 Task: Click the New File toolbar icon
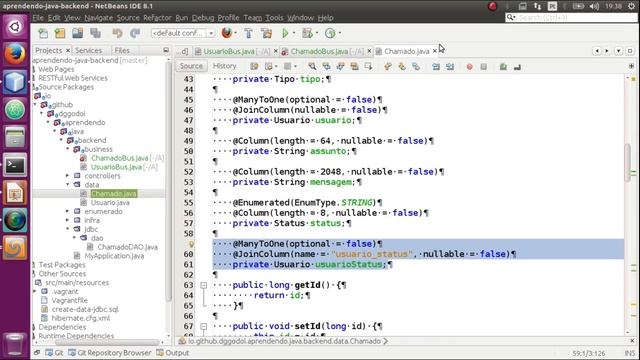pyautogui.click(x=43, y=33)
